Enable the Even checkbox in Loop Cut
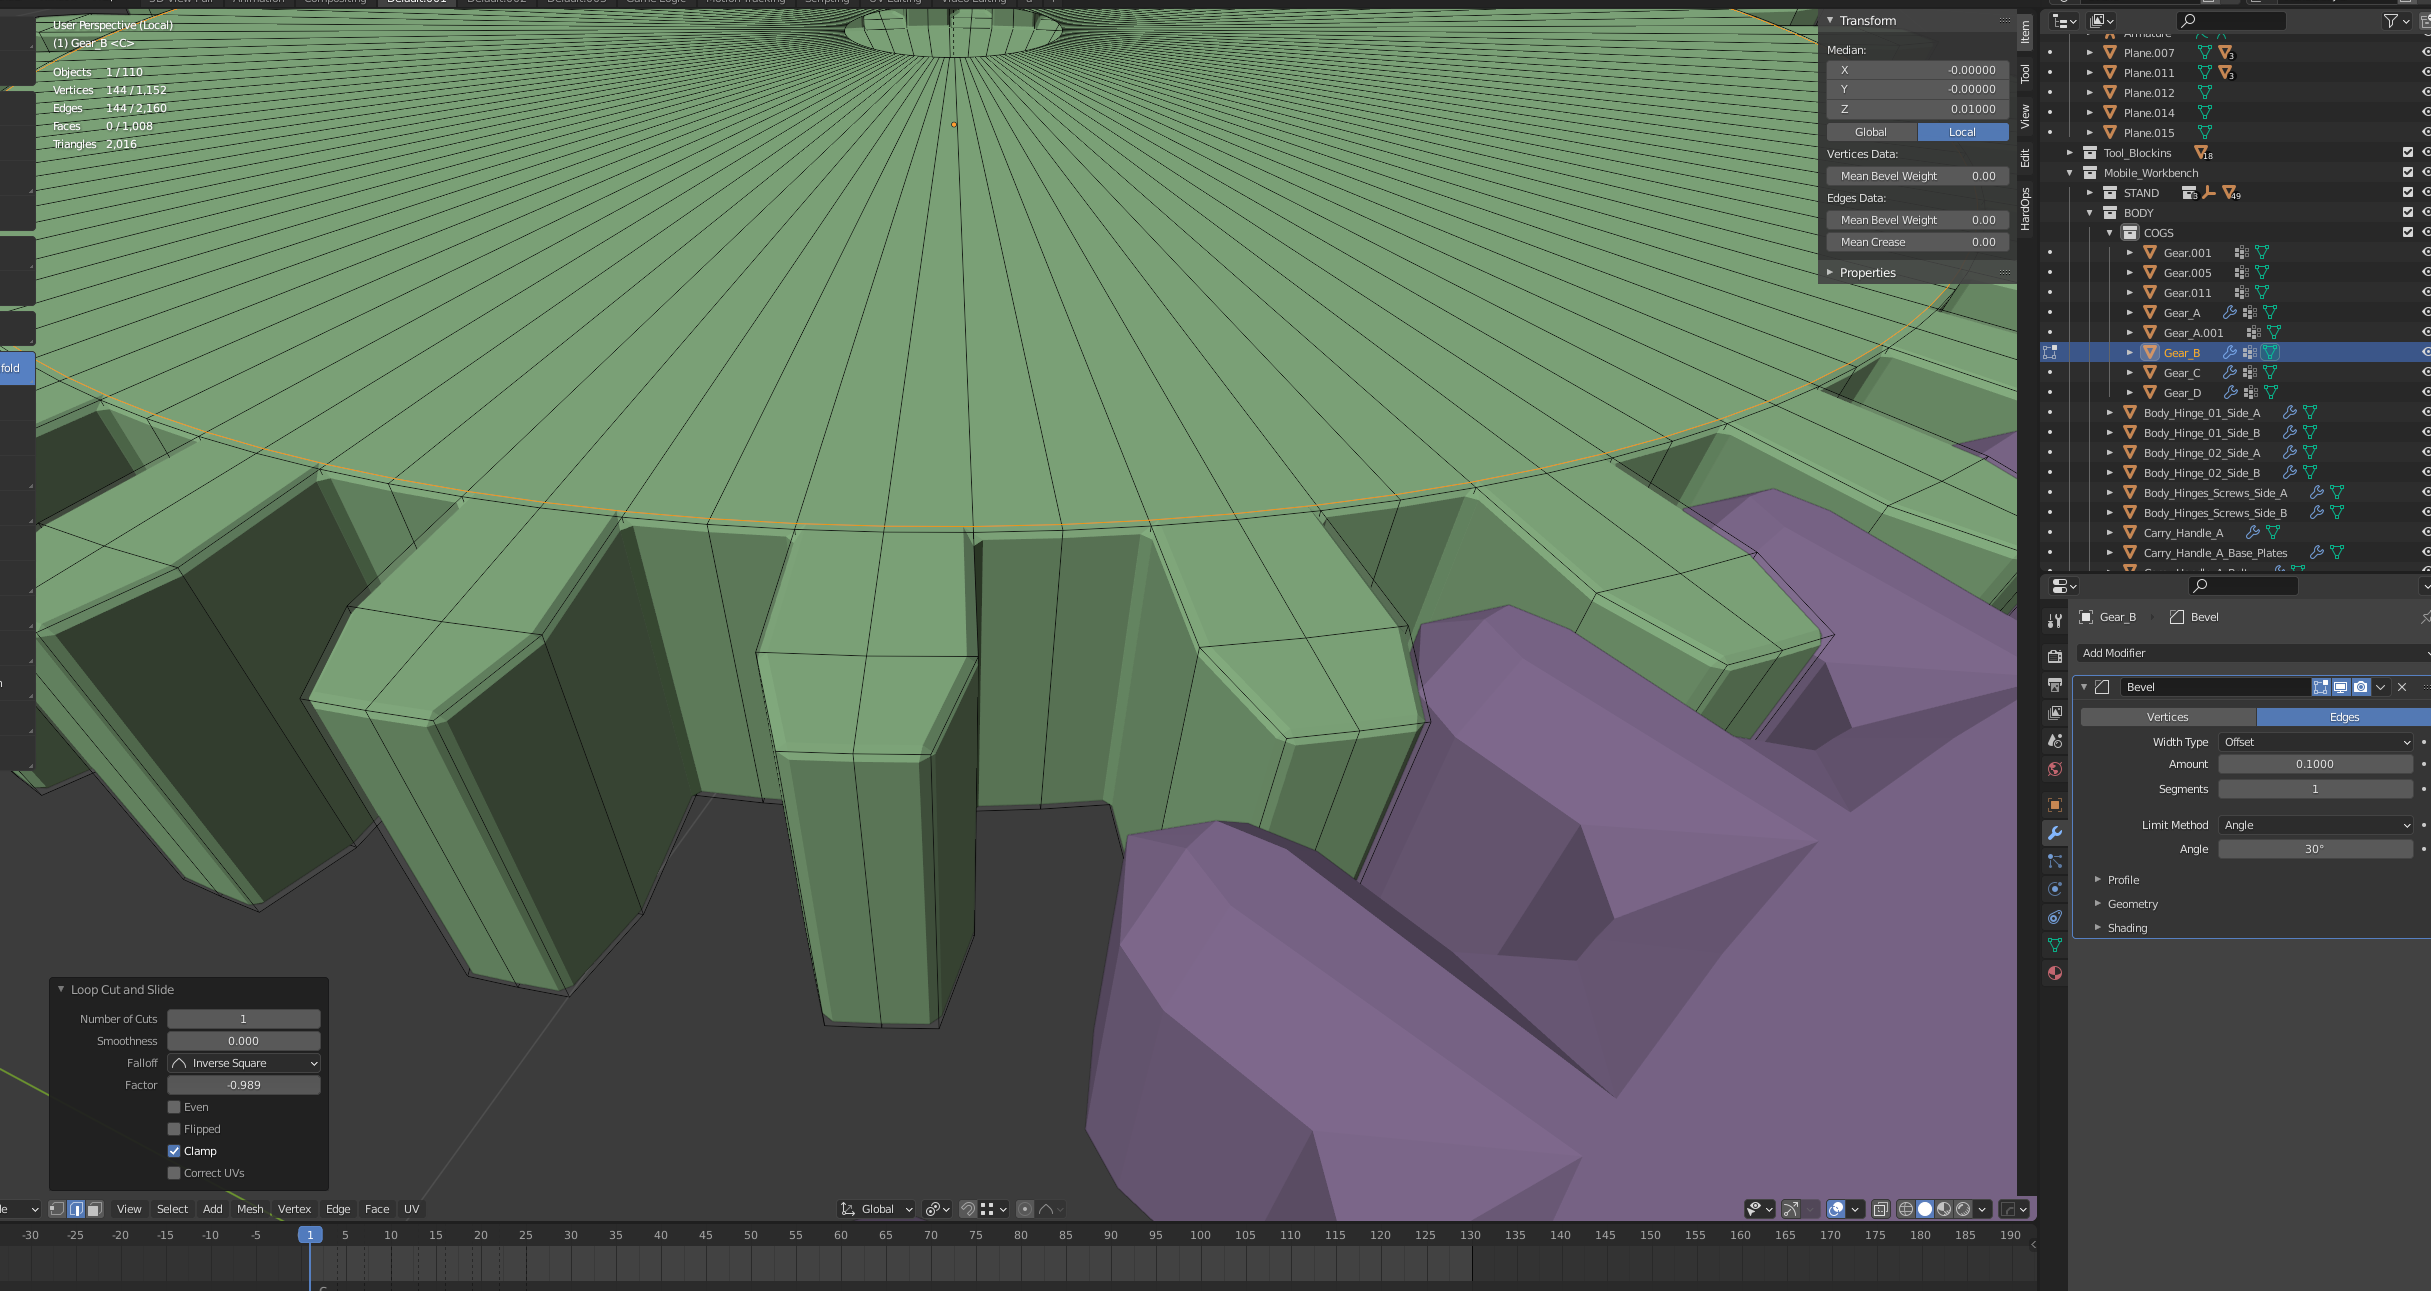The width and height of the screenshot is (2431, 1291). coord(175,1107)
